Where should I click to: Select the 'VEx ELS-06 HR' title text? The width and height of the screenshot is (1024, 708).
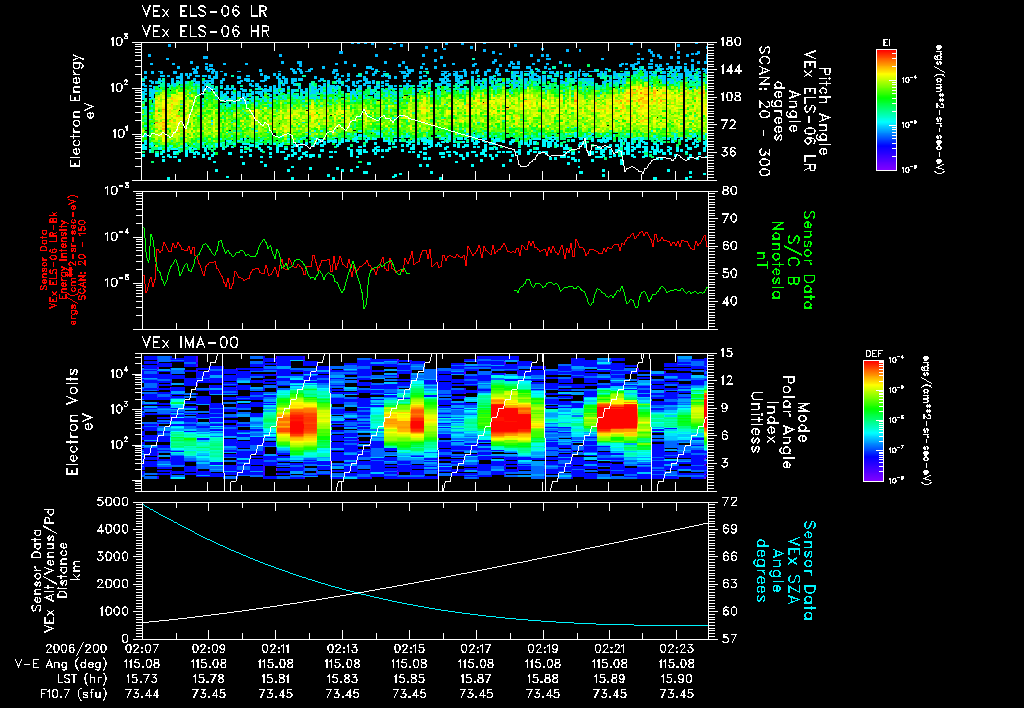point(206,31)
